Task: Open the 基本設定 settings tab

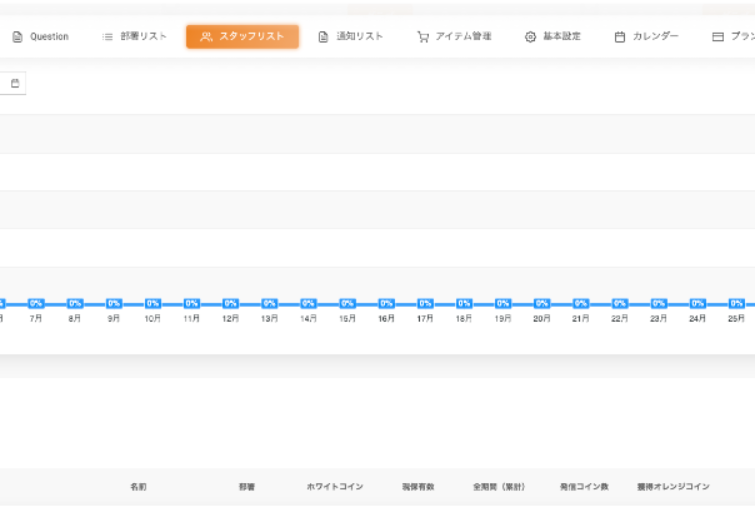Action: [552, 37]
